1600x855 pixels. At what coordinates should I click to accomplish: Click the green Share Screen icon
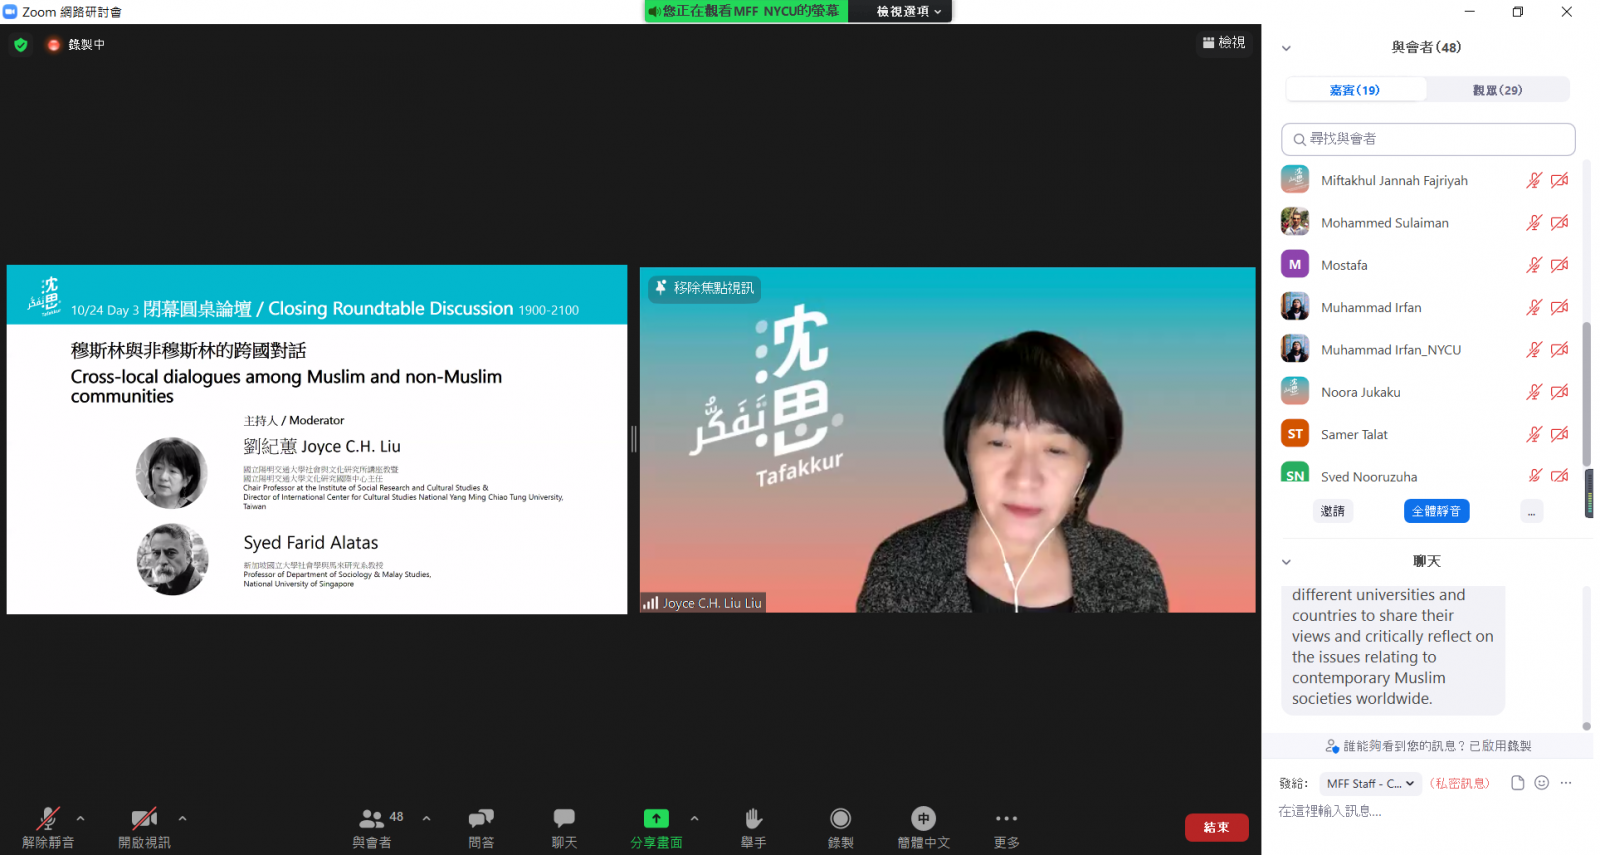click(656, 819)
